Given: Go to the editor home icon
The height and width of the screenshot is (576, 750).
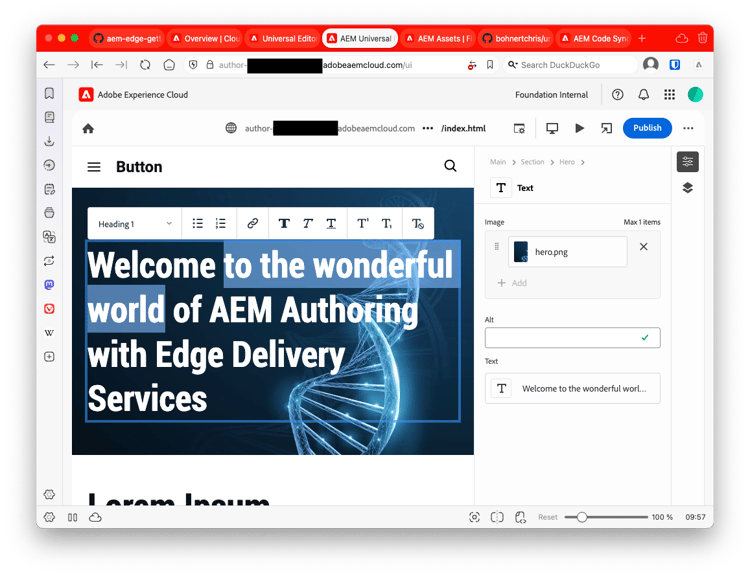Looking at the screenshot, I should [x=88, y=128].
